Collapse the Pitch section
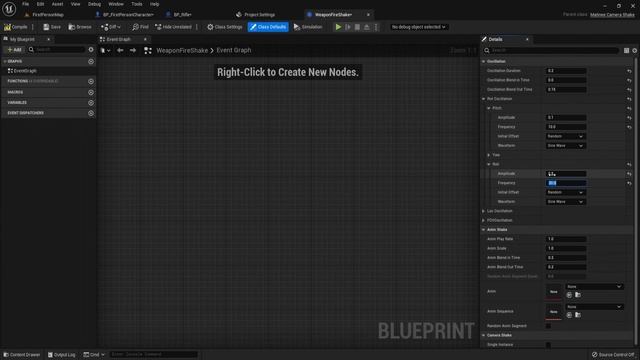640x360 pixels. pos(489,108)
